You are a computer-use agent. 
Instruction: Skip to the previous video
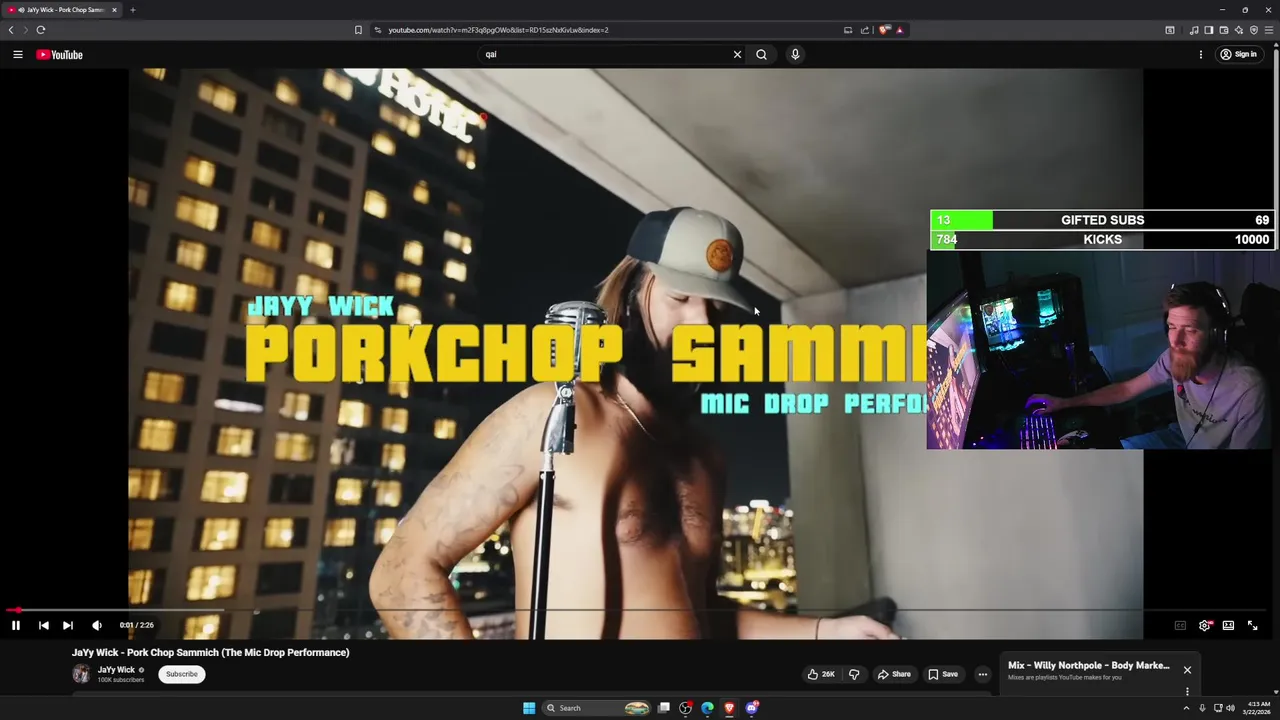click(44, 625)
